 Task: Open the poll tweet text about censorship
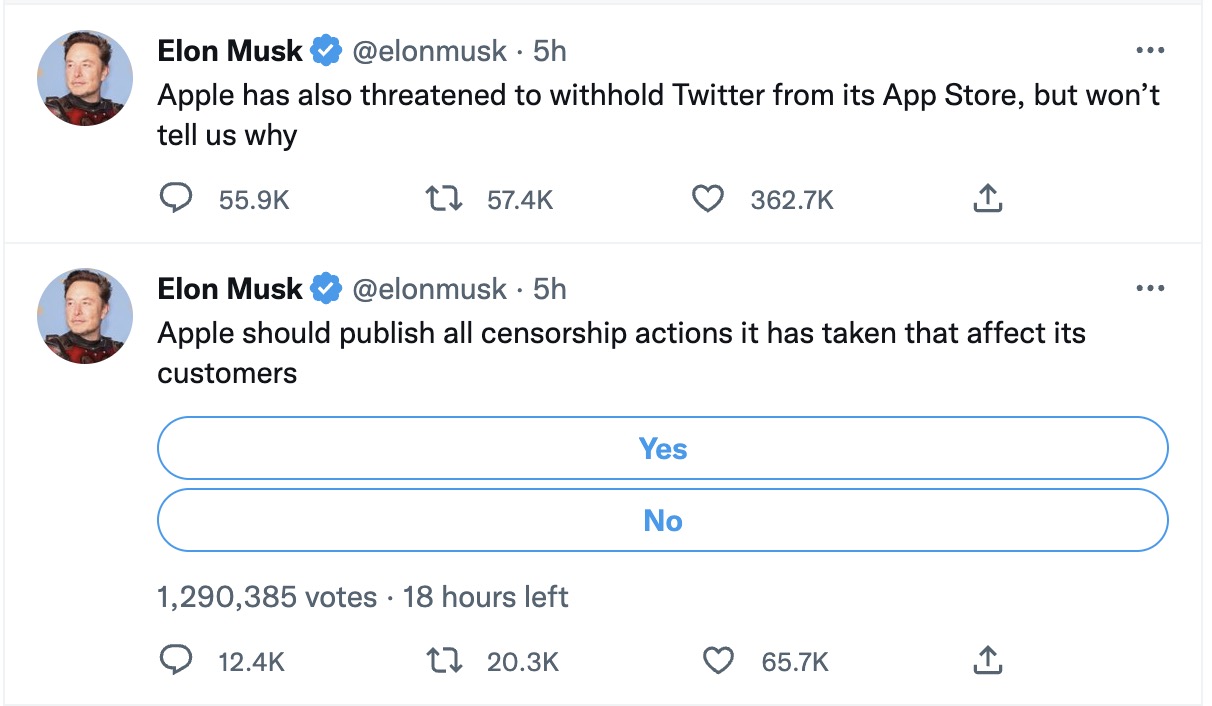click(621, 352)
